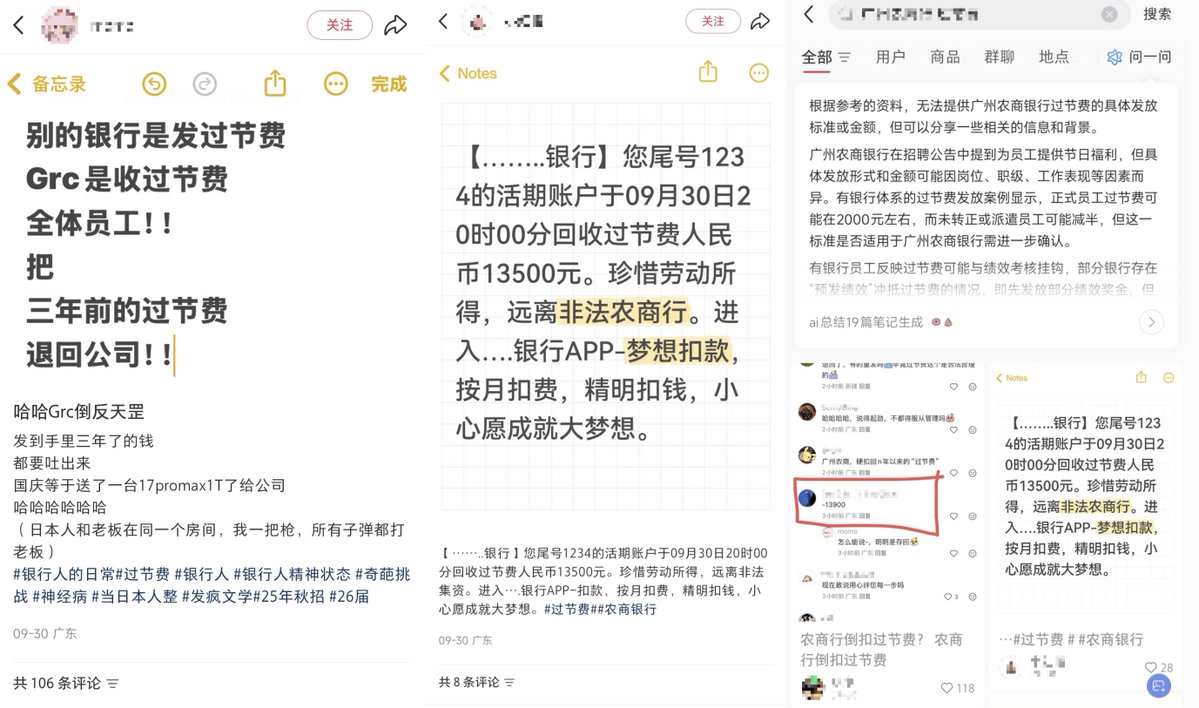Image resolution: width=1199 pixels, height=708 pixels.
Task: Switch to the 地点 tab
Action: tap(1053, 57)
